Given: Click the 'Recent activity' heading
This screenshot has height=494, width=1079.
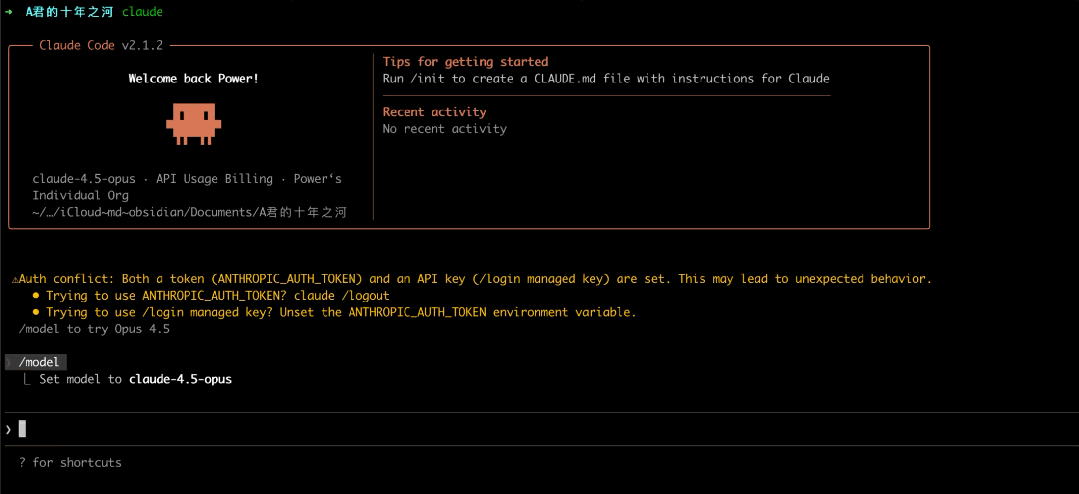Looking at the screenshot, I should pyautogui.click(x=434, y=112).
